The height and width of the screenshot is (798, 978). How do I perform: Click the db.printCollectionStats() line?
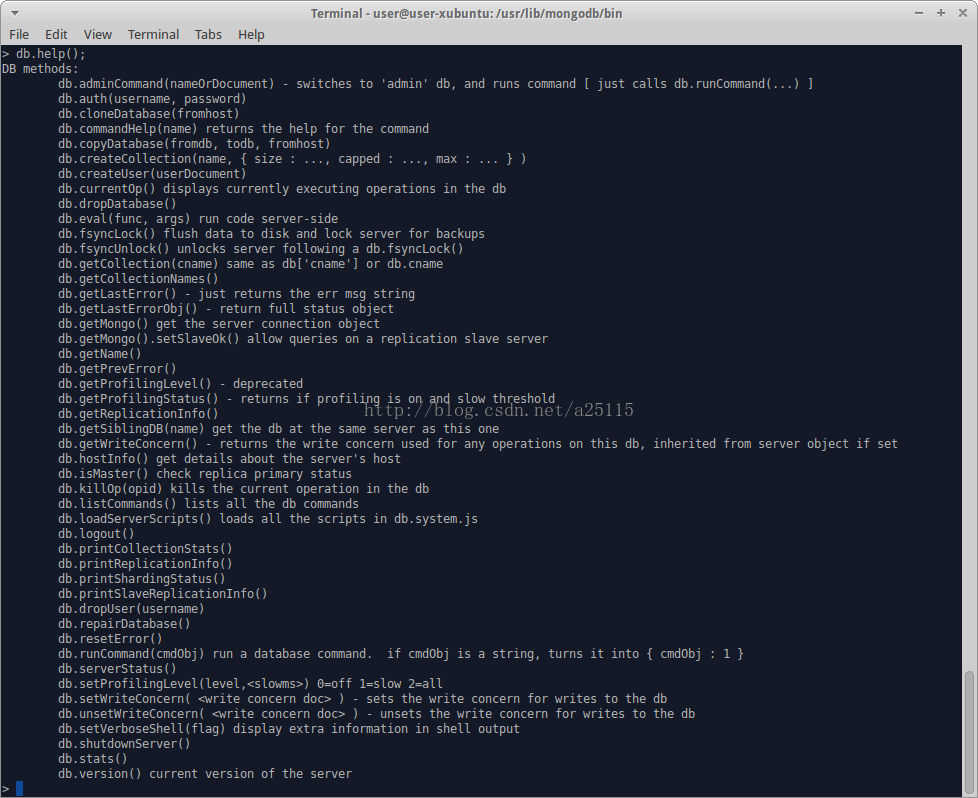145,548
